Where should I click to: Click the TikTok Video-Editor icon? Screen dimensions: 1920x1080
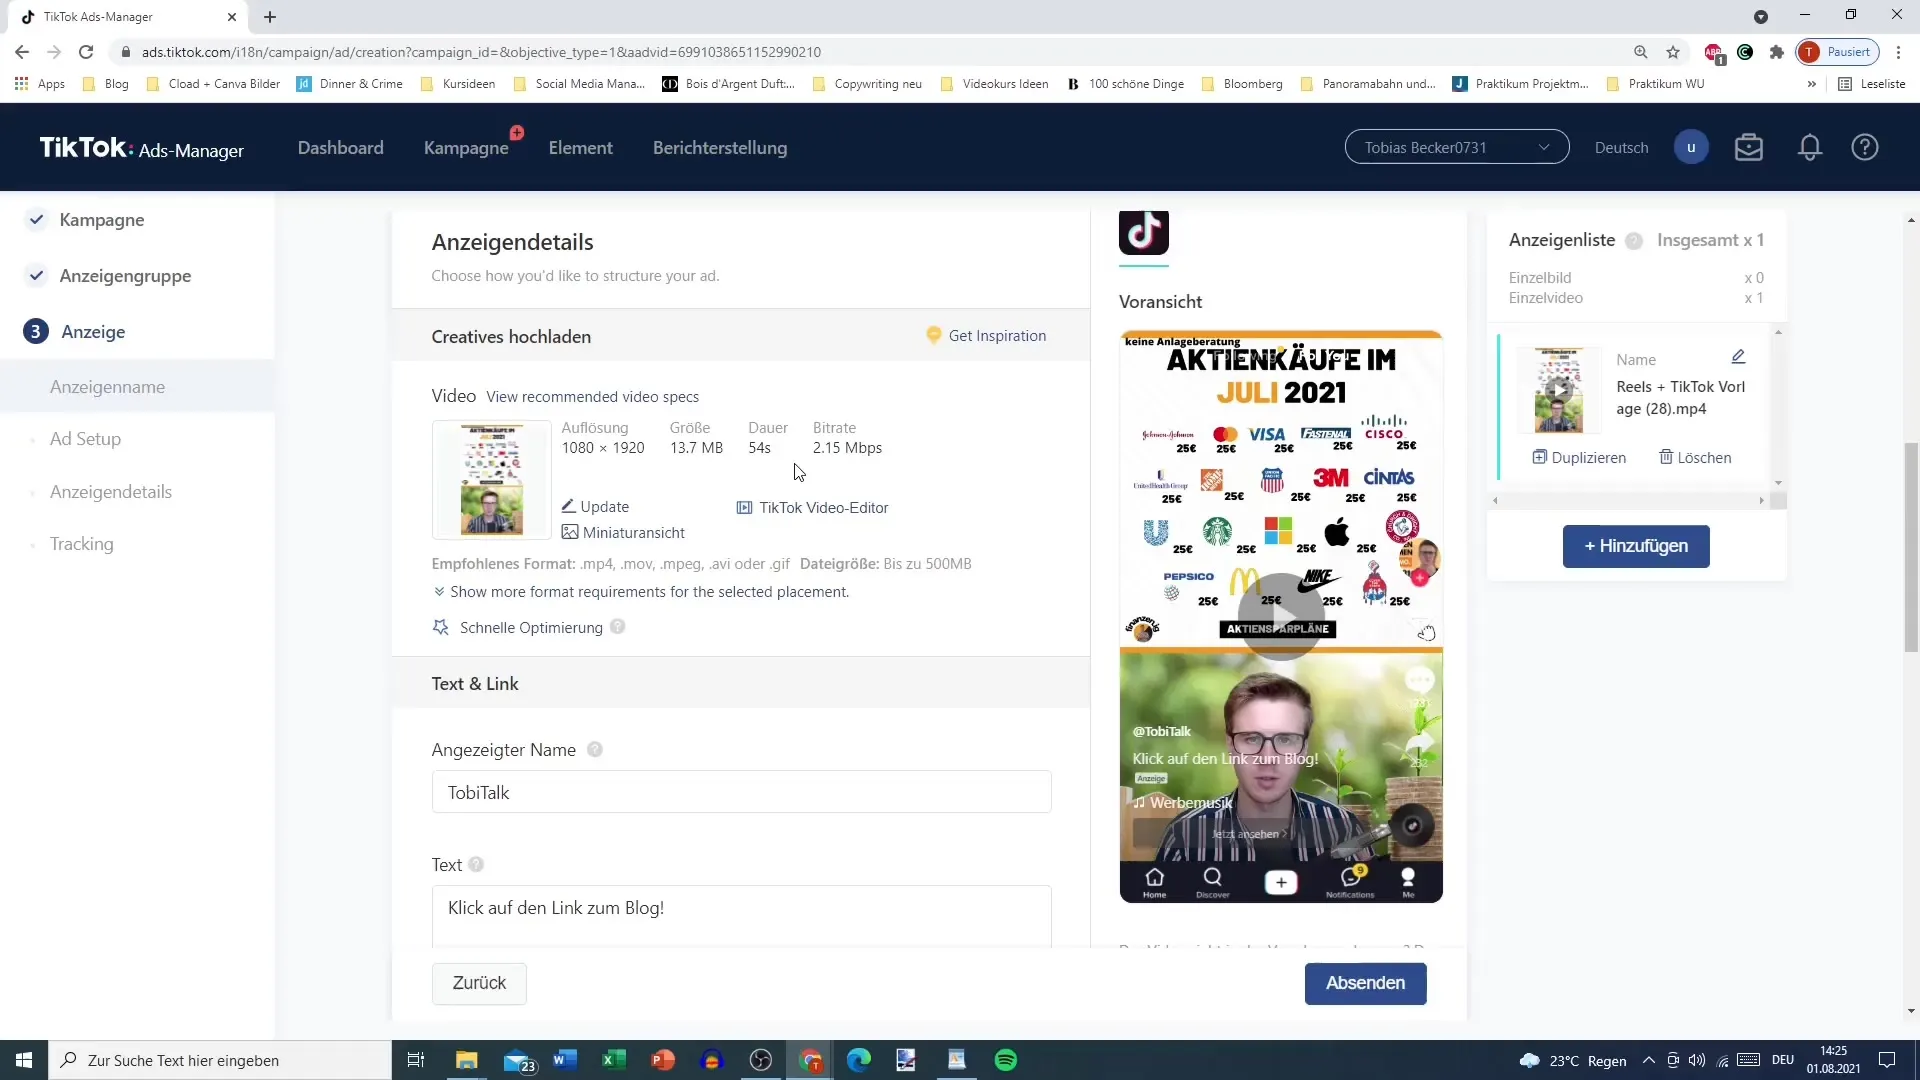tap(744, 506)
